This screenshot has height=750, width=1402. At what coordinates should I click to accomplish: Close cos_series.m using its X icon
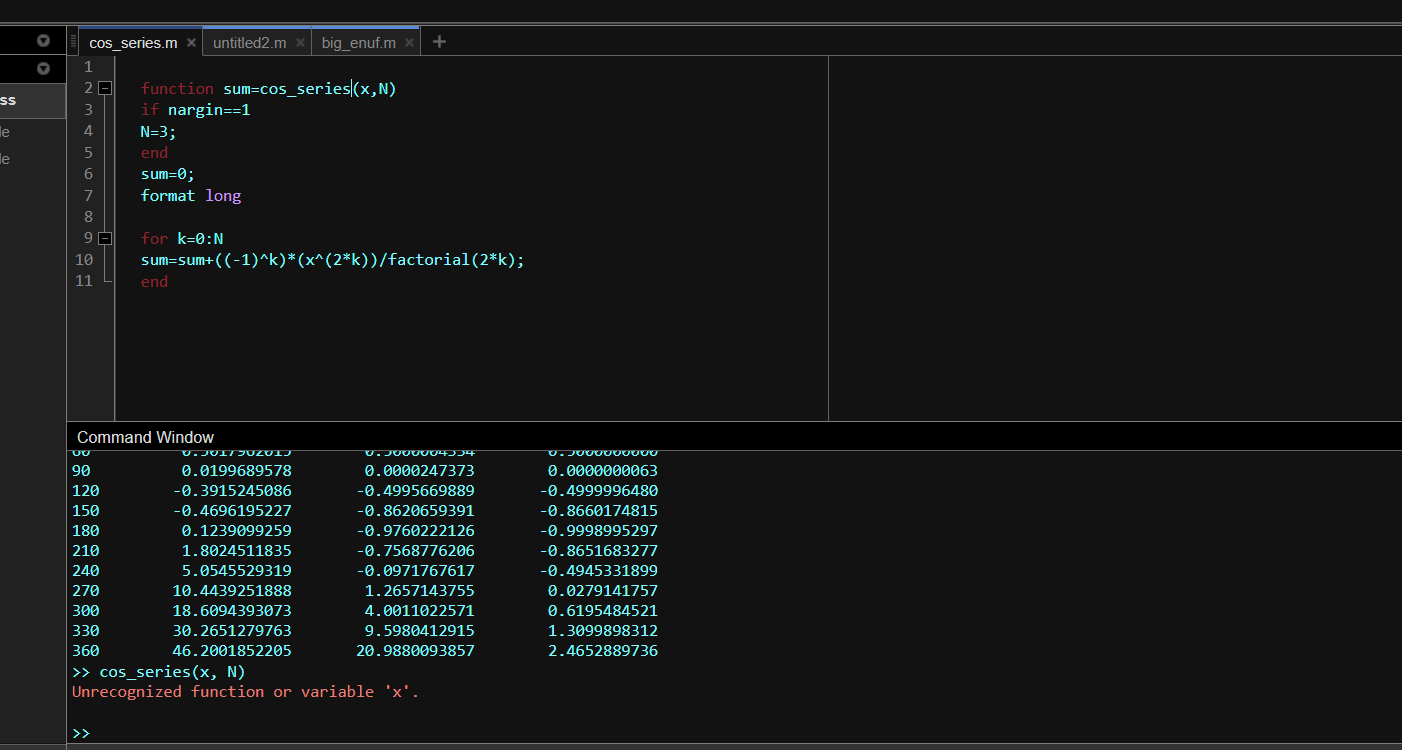tap(190, 43)
